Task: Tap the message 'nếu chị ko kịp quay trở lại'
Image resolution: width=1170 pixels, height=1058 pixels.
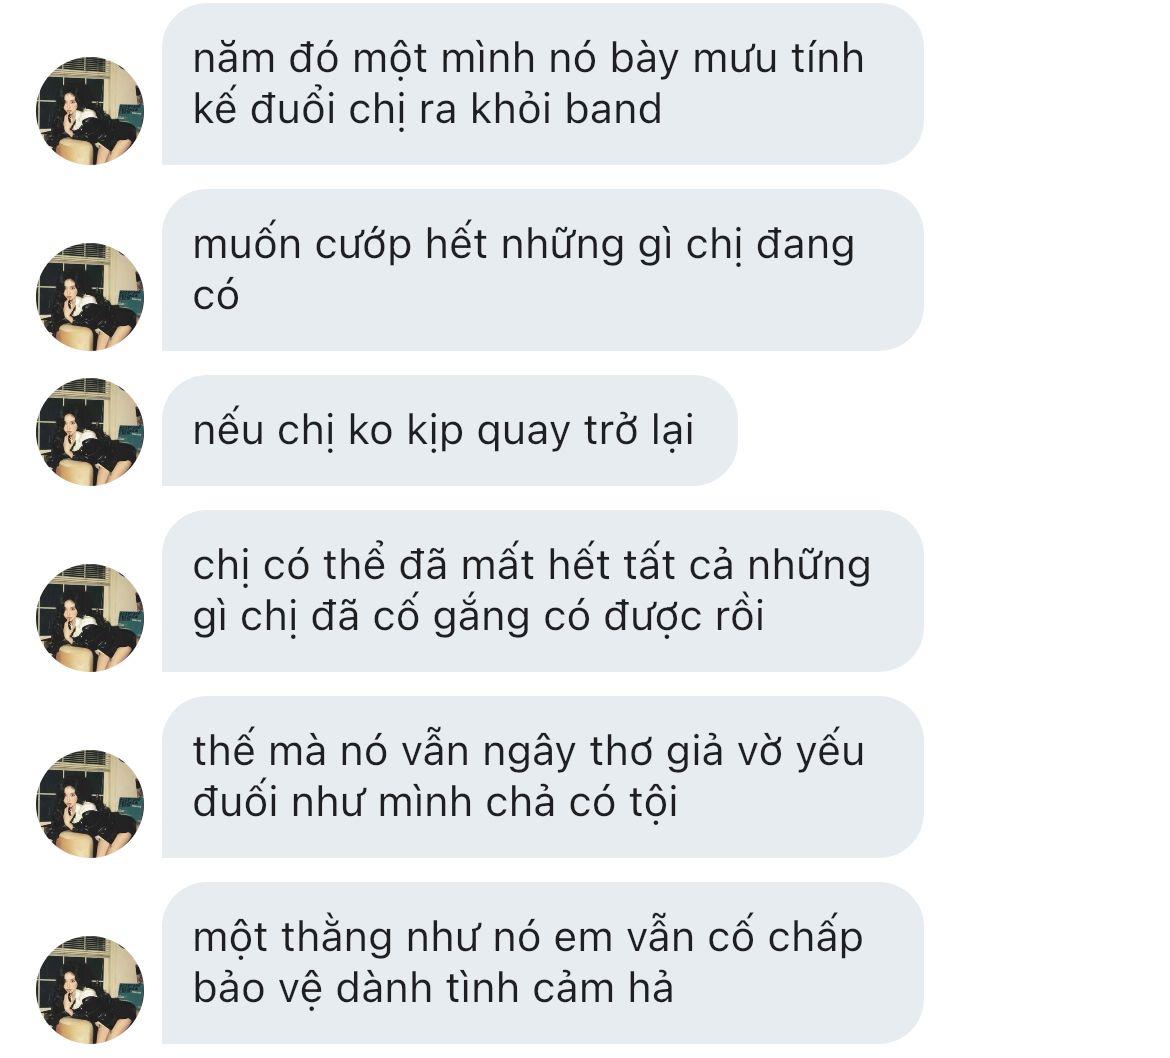Action: coord(450,431)
